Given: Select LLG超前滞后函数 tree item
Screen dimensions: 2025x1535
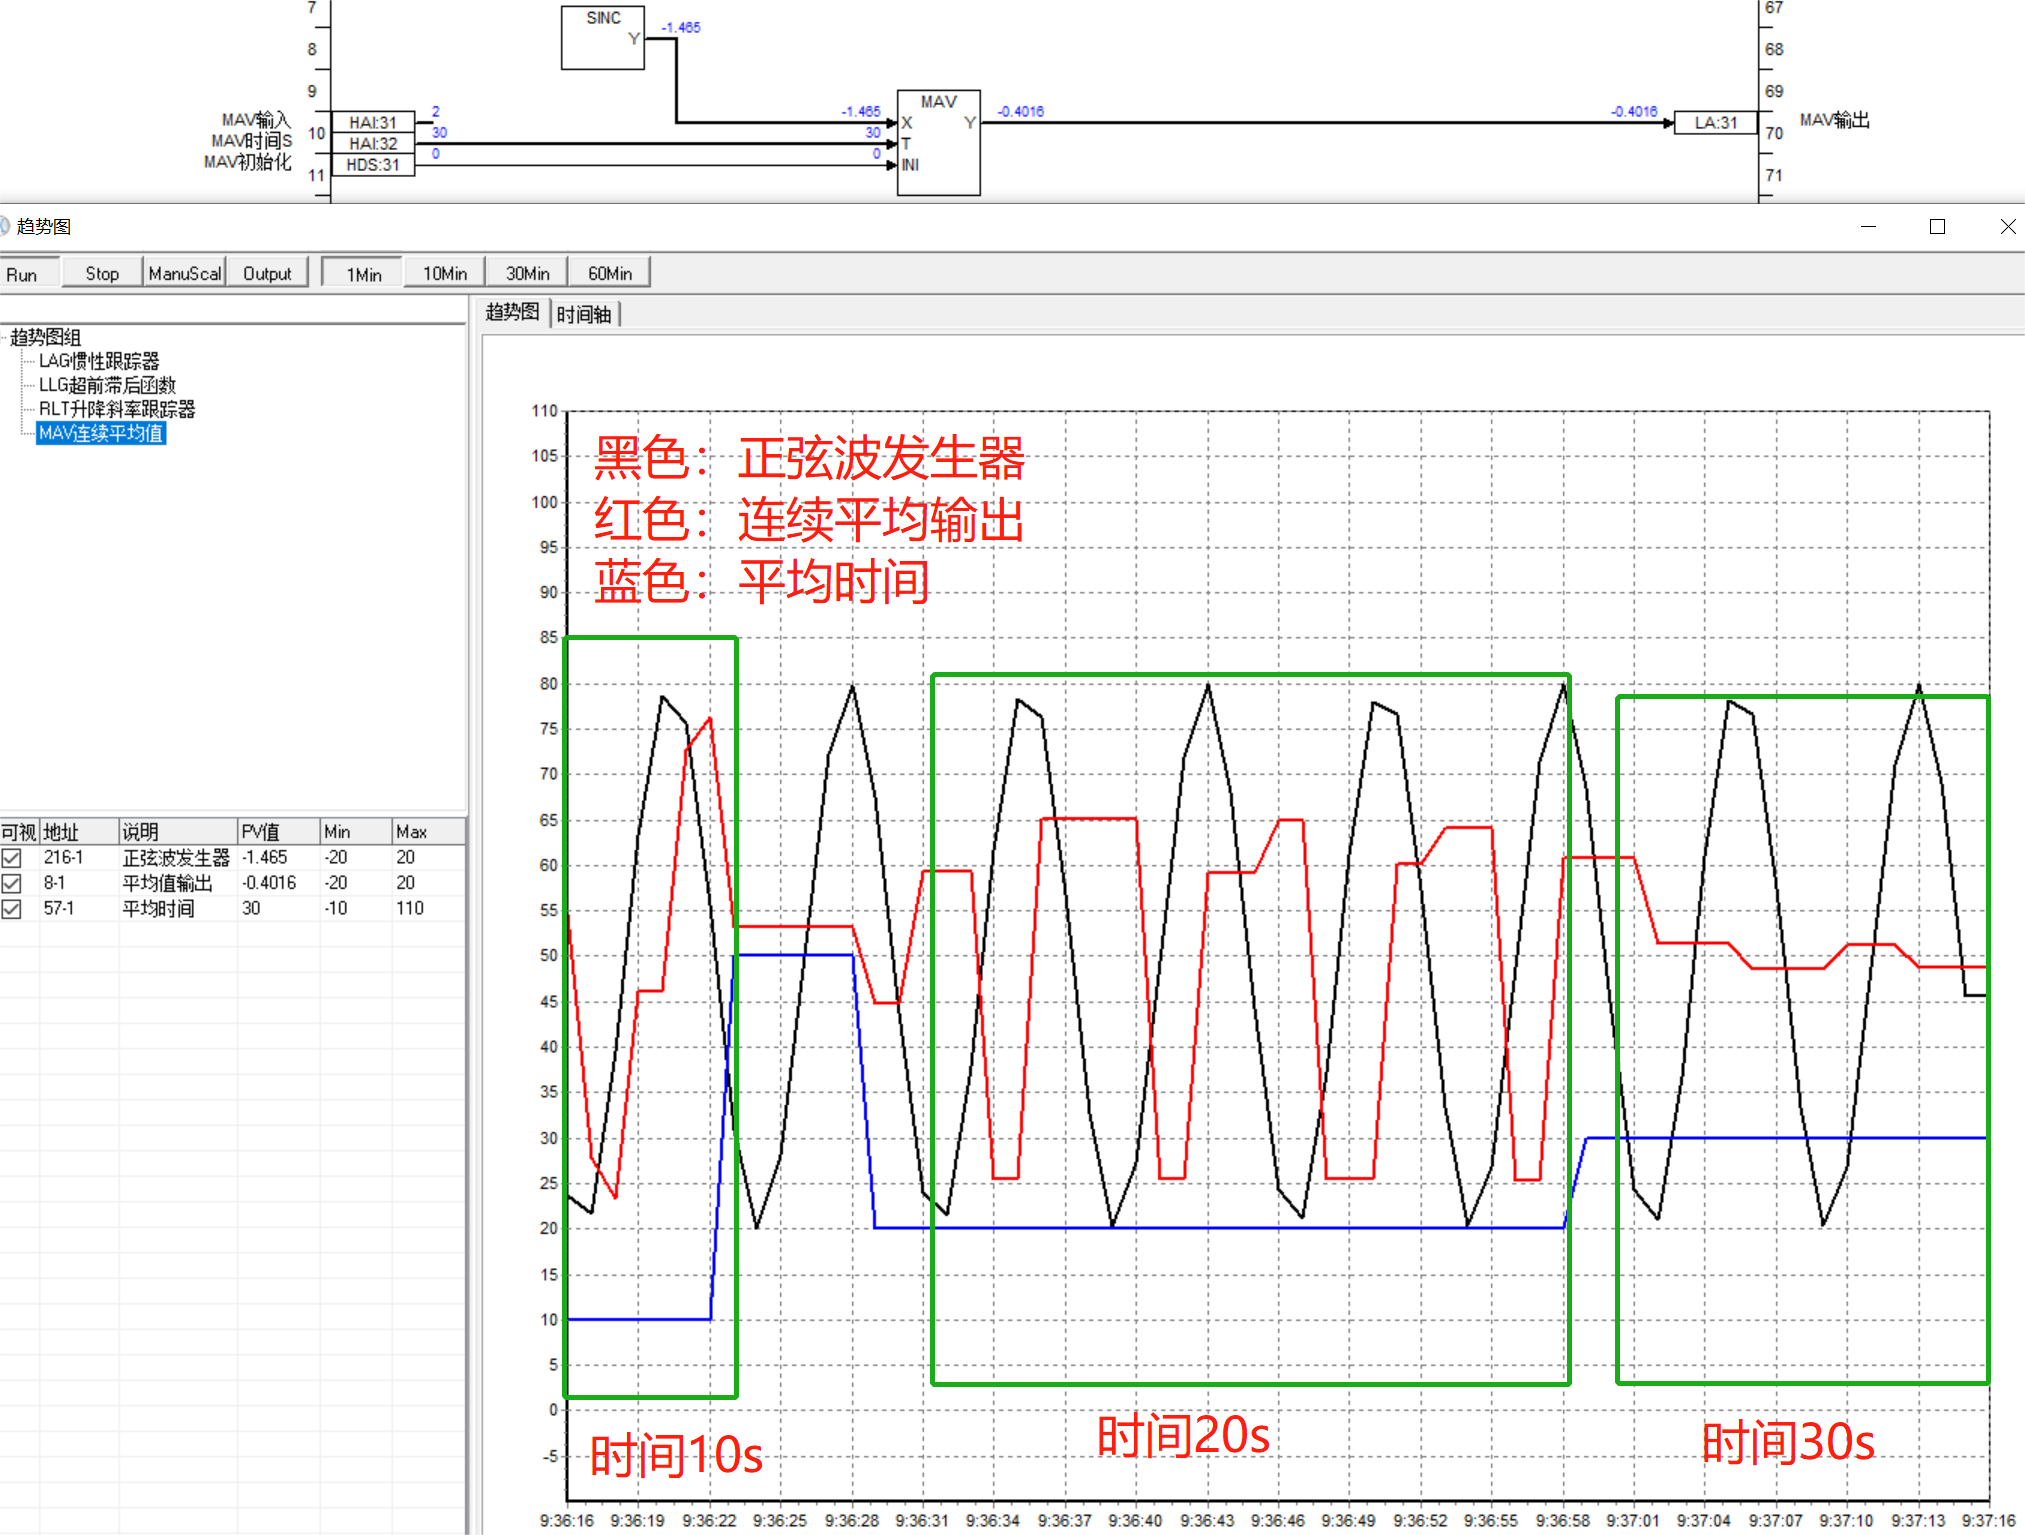Looking at the screenshot, I should [106, 385].
